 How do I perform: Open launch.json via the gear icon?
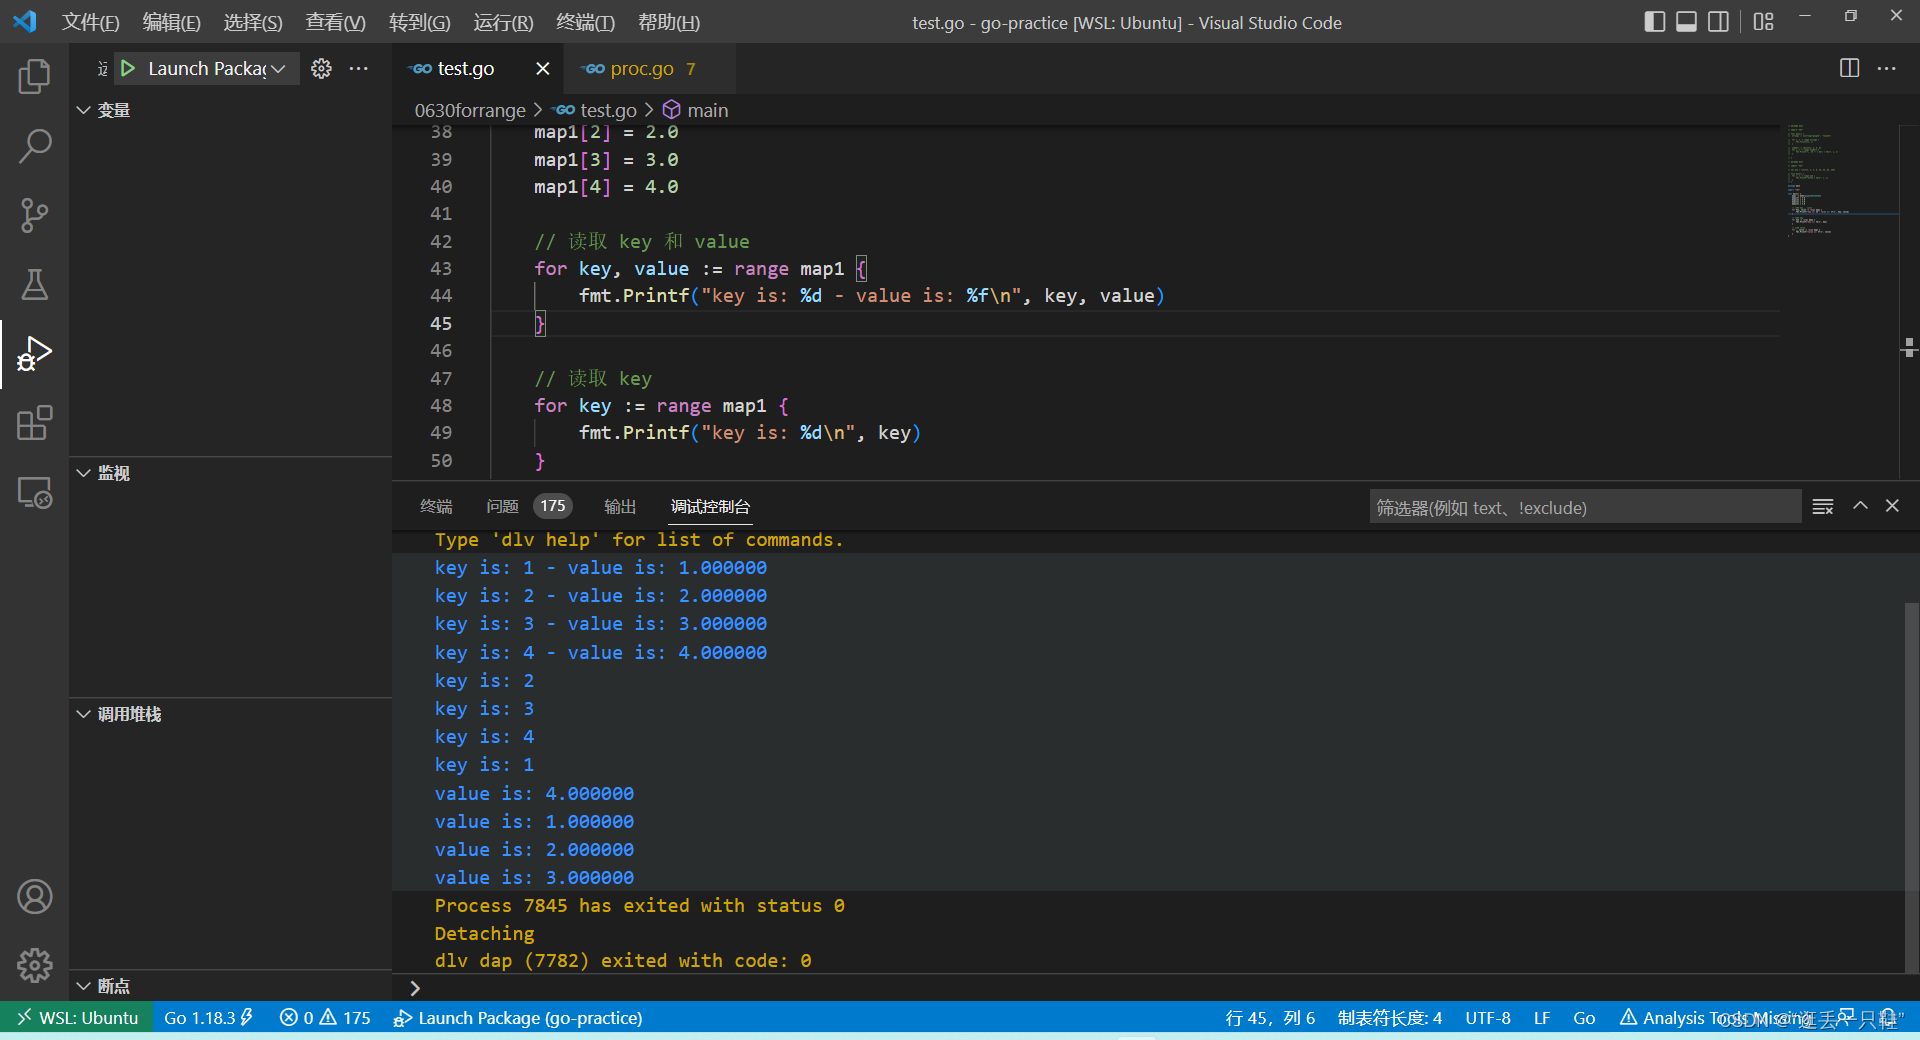[321, 68]
